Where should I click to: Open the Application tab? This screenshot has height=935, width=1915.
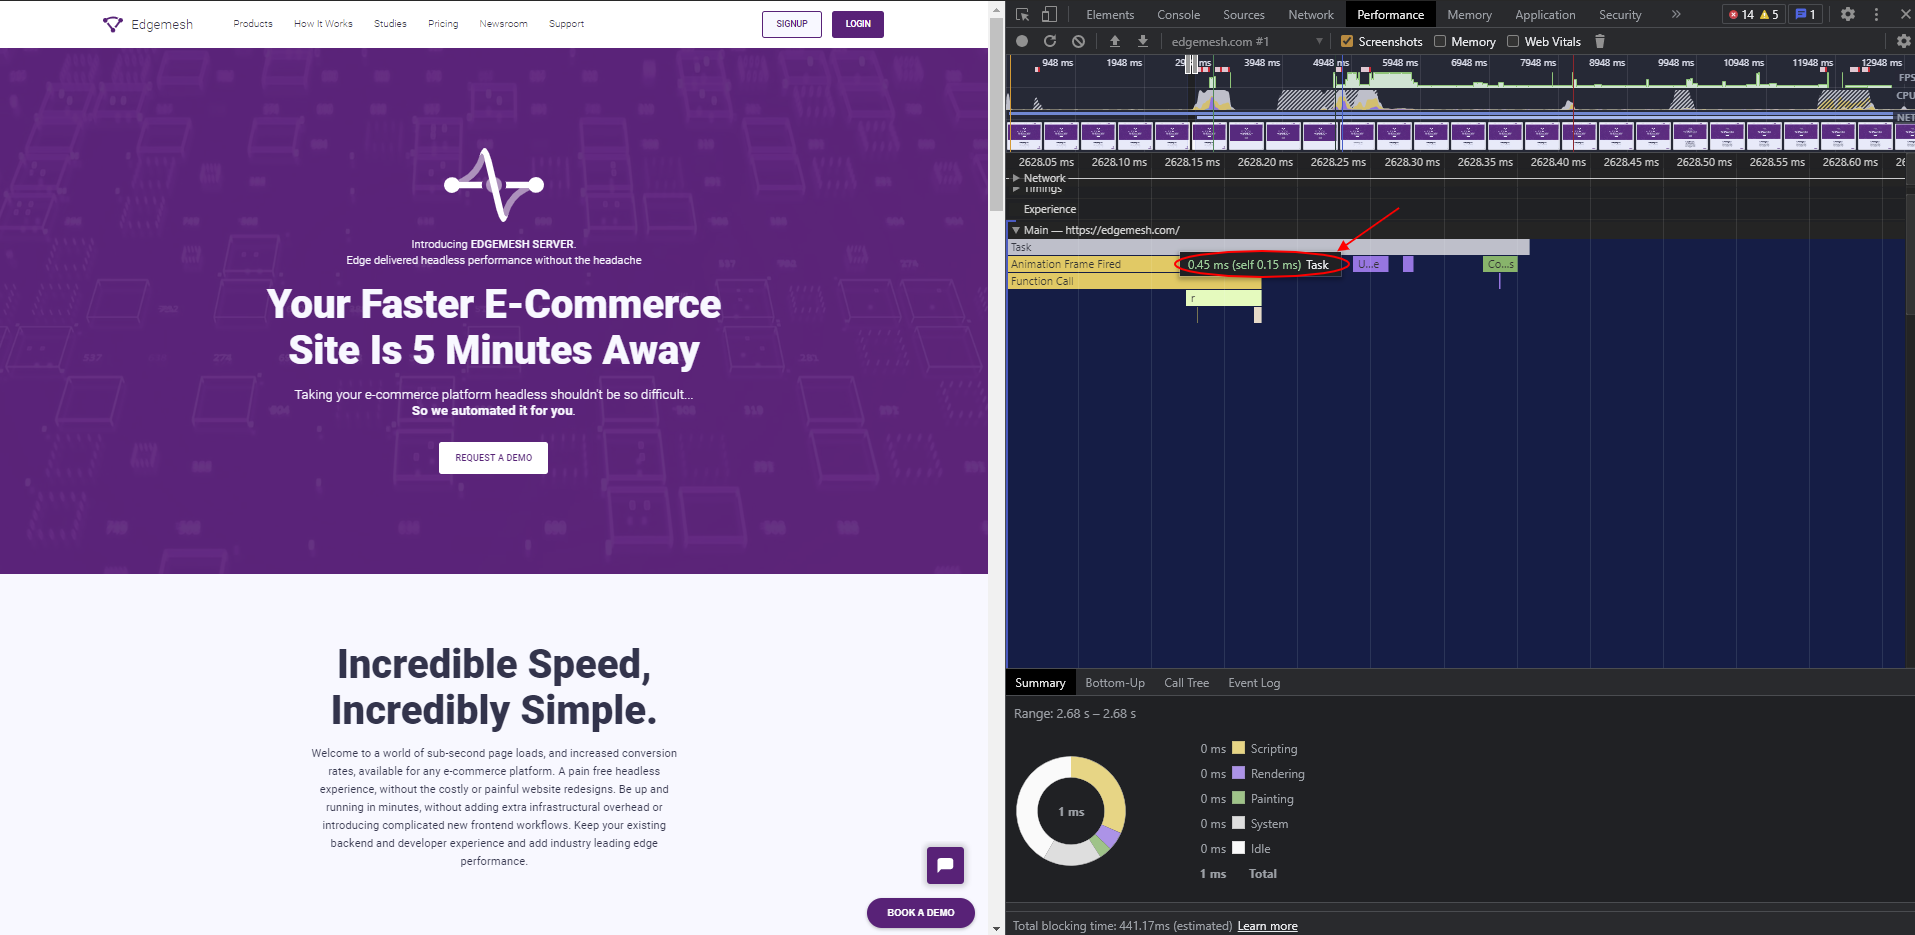pyautogui.click(x=1545, y=14)
